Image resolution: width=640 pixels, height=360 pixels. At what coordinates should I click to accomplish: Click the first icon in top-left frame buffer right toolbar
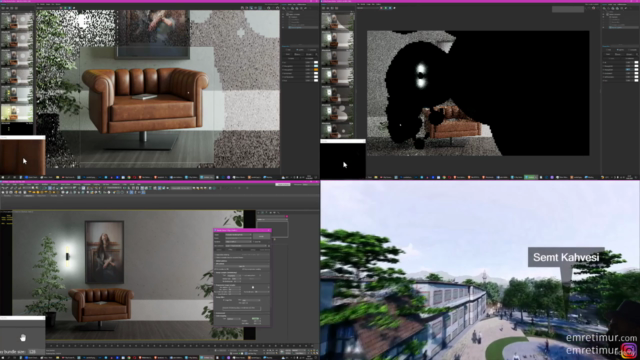point(242,8)
